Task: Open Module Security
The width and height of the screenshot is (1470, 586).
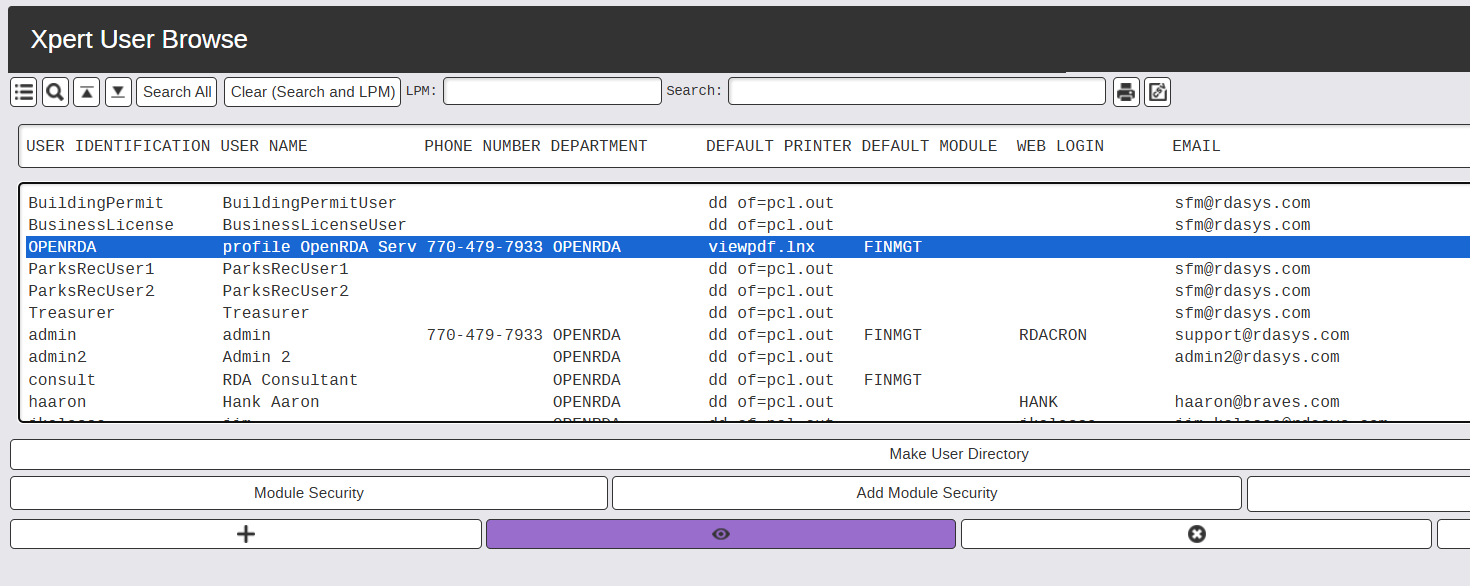Action: pyautogui.click(x=309, y=493)
